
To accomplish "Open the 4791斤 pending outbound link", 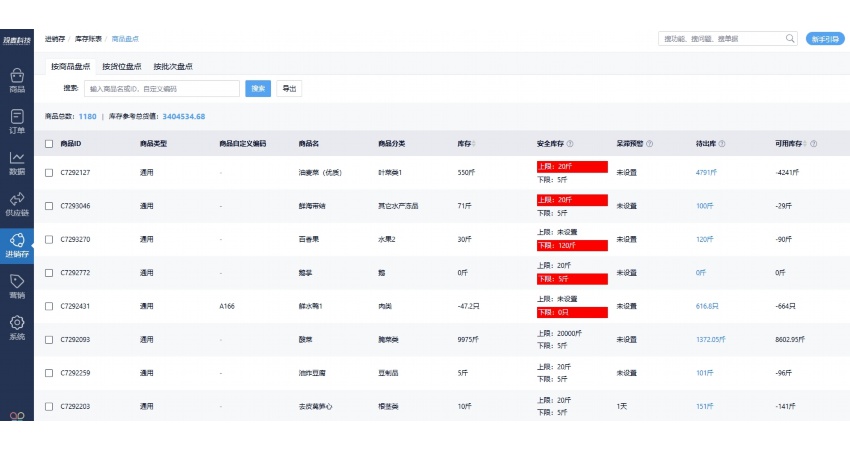I will [708, 173].
